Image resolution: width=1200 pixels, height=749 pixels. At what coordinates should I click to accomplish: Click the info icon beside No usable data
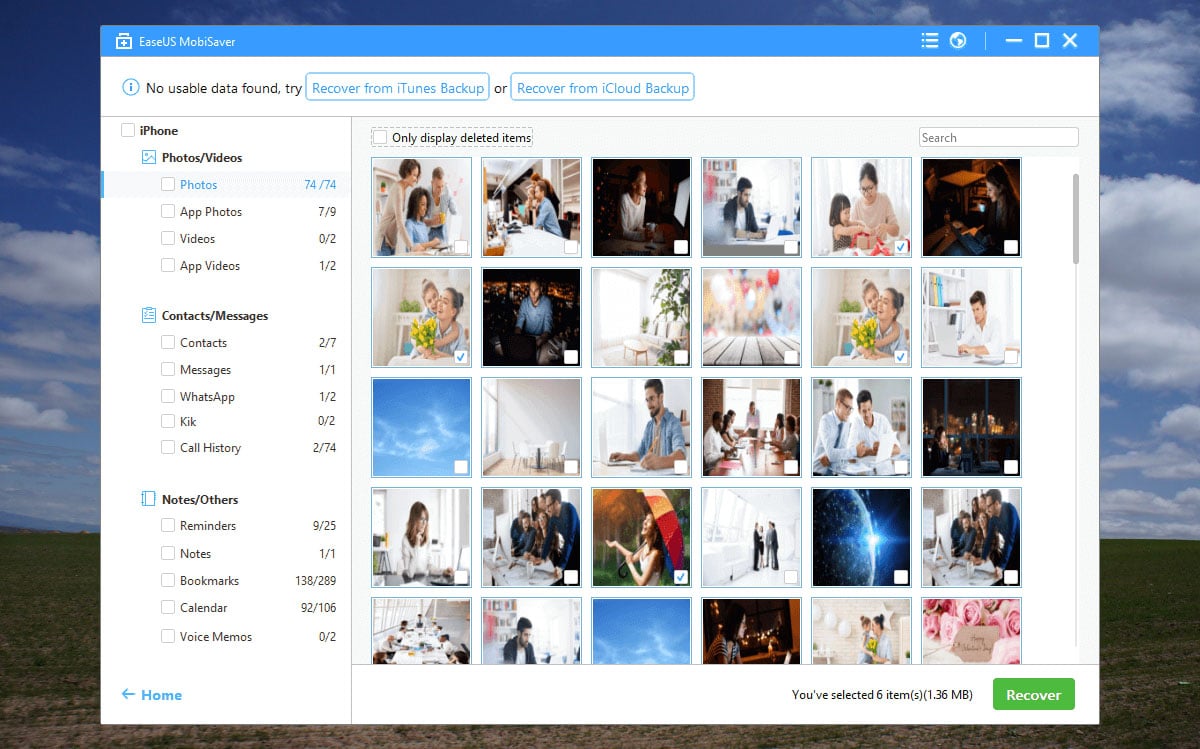point(130,88)
